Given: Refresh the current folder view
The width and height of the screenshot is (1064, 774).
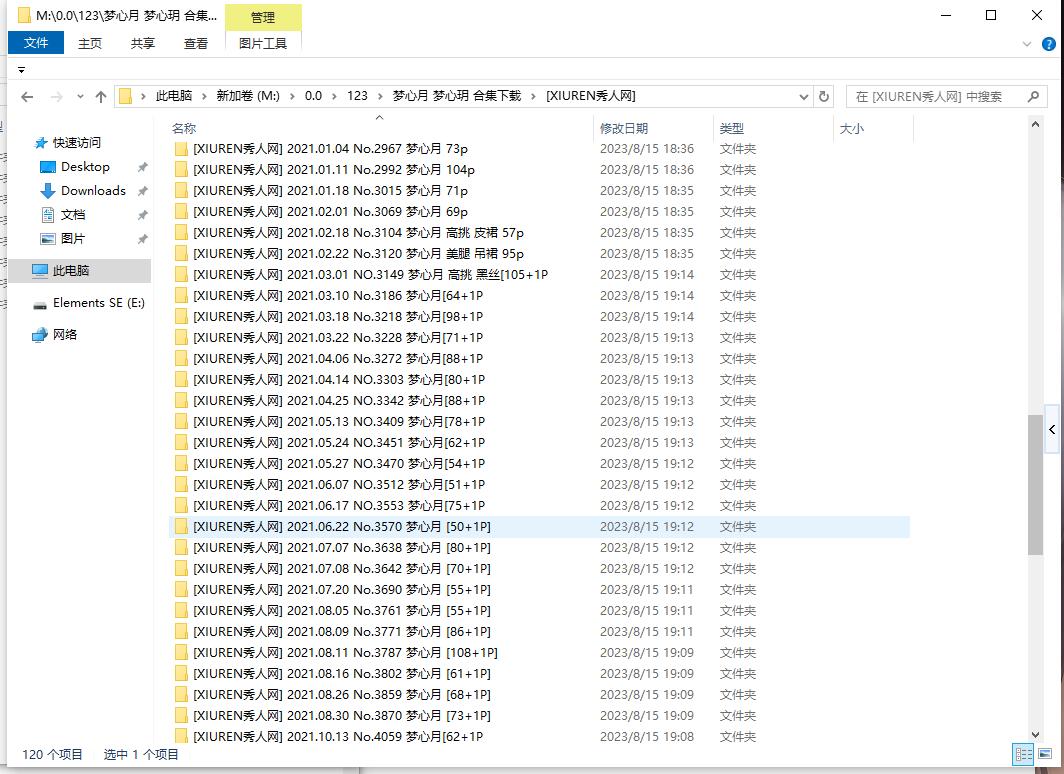Looking at the screenshot, I should (x=824, y=97).
